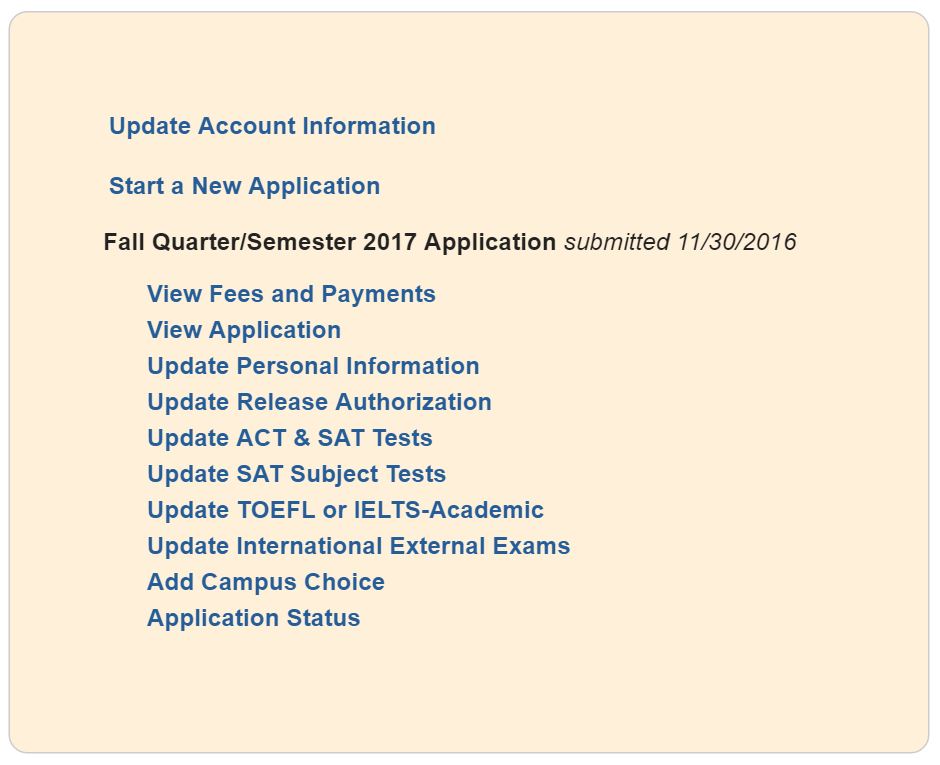
Task: Open Update SAT Subject Tests
Action: click(297, 474)
